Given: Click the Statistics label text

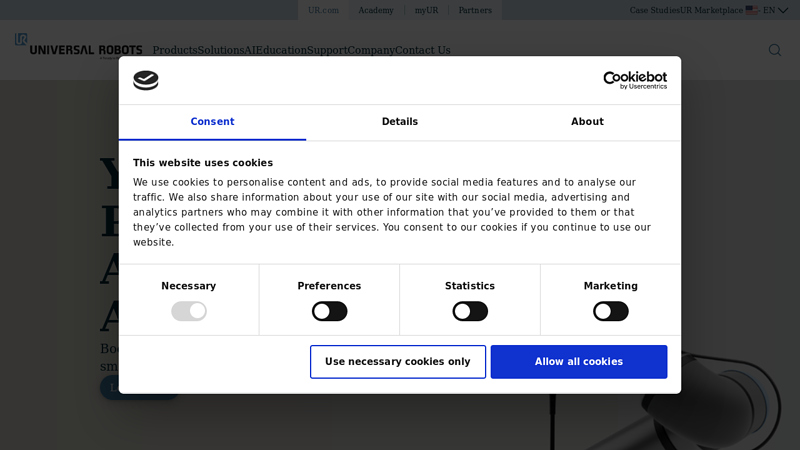Looking at the screenshot, I should pos(470,286).
